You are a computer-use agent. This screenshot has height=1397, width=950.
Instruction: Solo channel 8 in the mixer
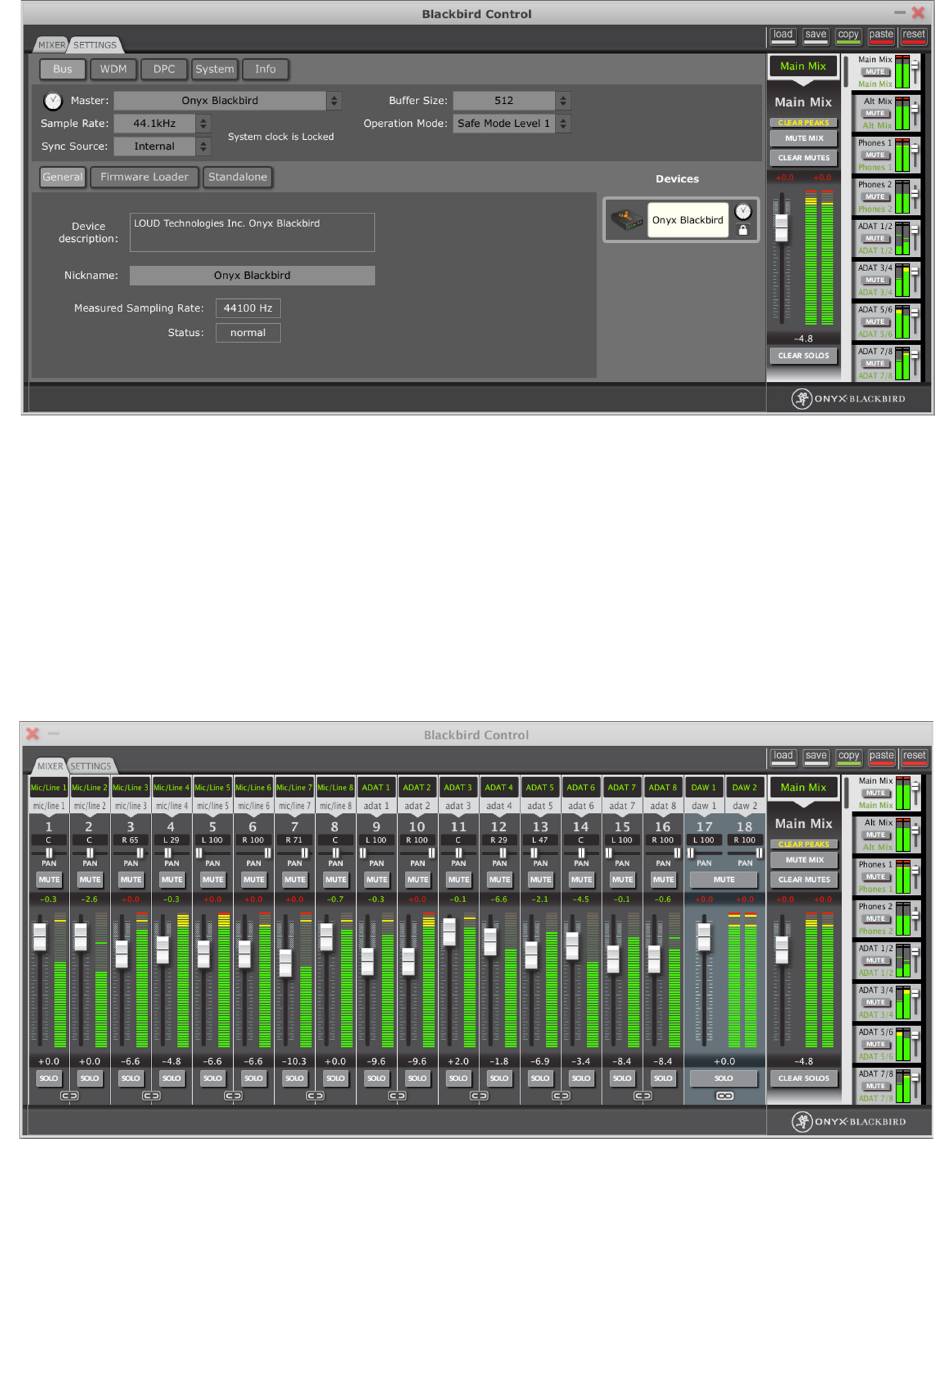pyautogui.click(x=336, y=1078)
